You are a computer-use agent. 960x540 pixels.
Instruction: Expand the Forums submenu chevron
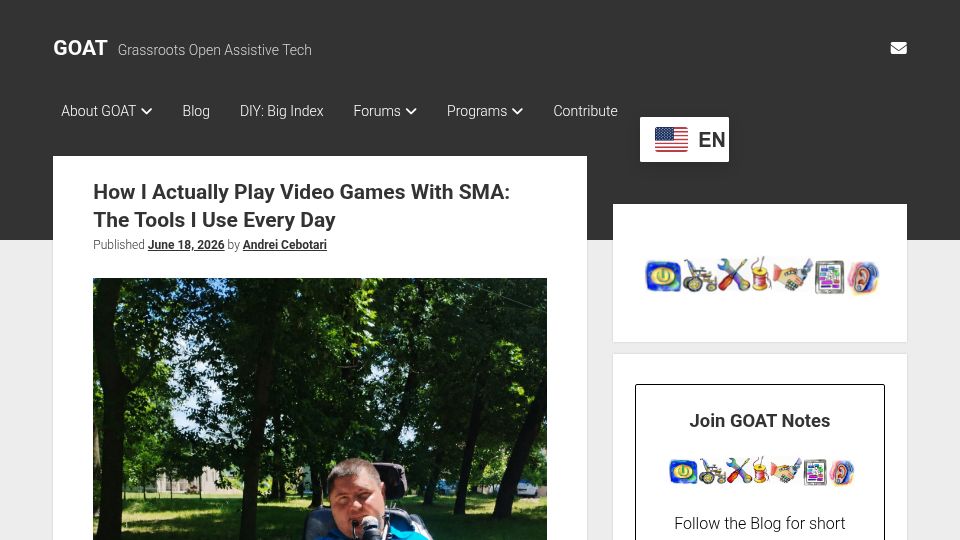pyautogui.click(x=411, y=111)
